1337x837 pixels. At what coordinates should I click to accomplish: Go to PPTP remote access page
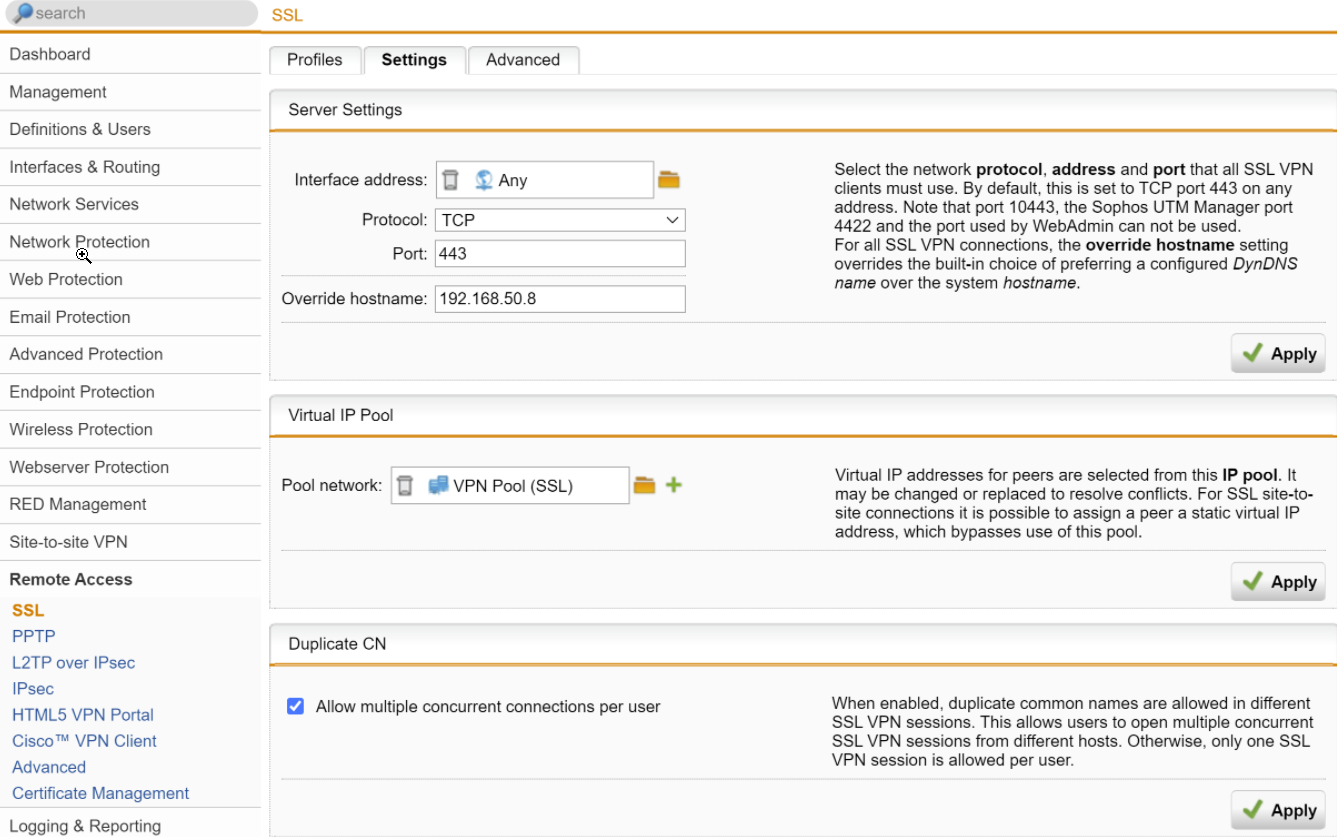click(x=34, y=636)
